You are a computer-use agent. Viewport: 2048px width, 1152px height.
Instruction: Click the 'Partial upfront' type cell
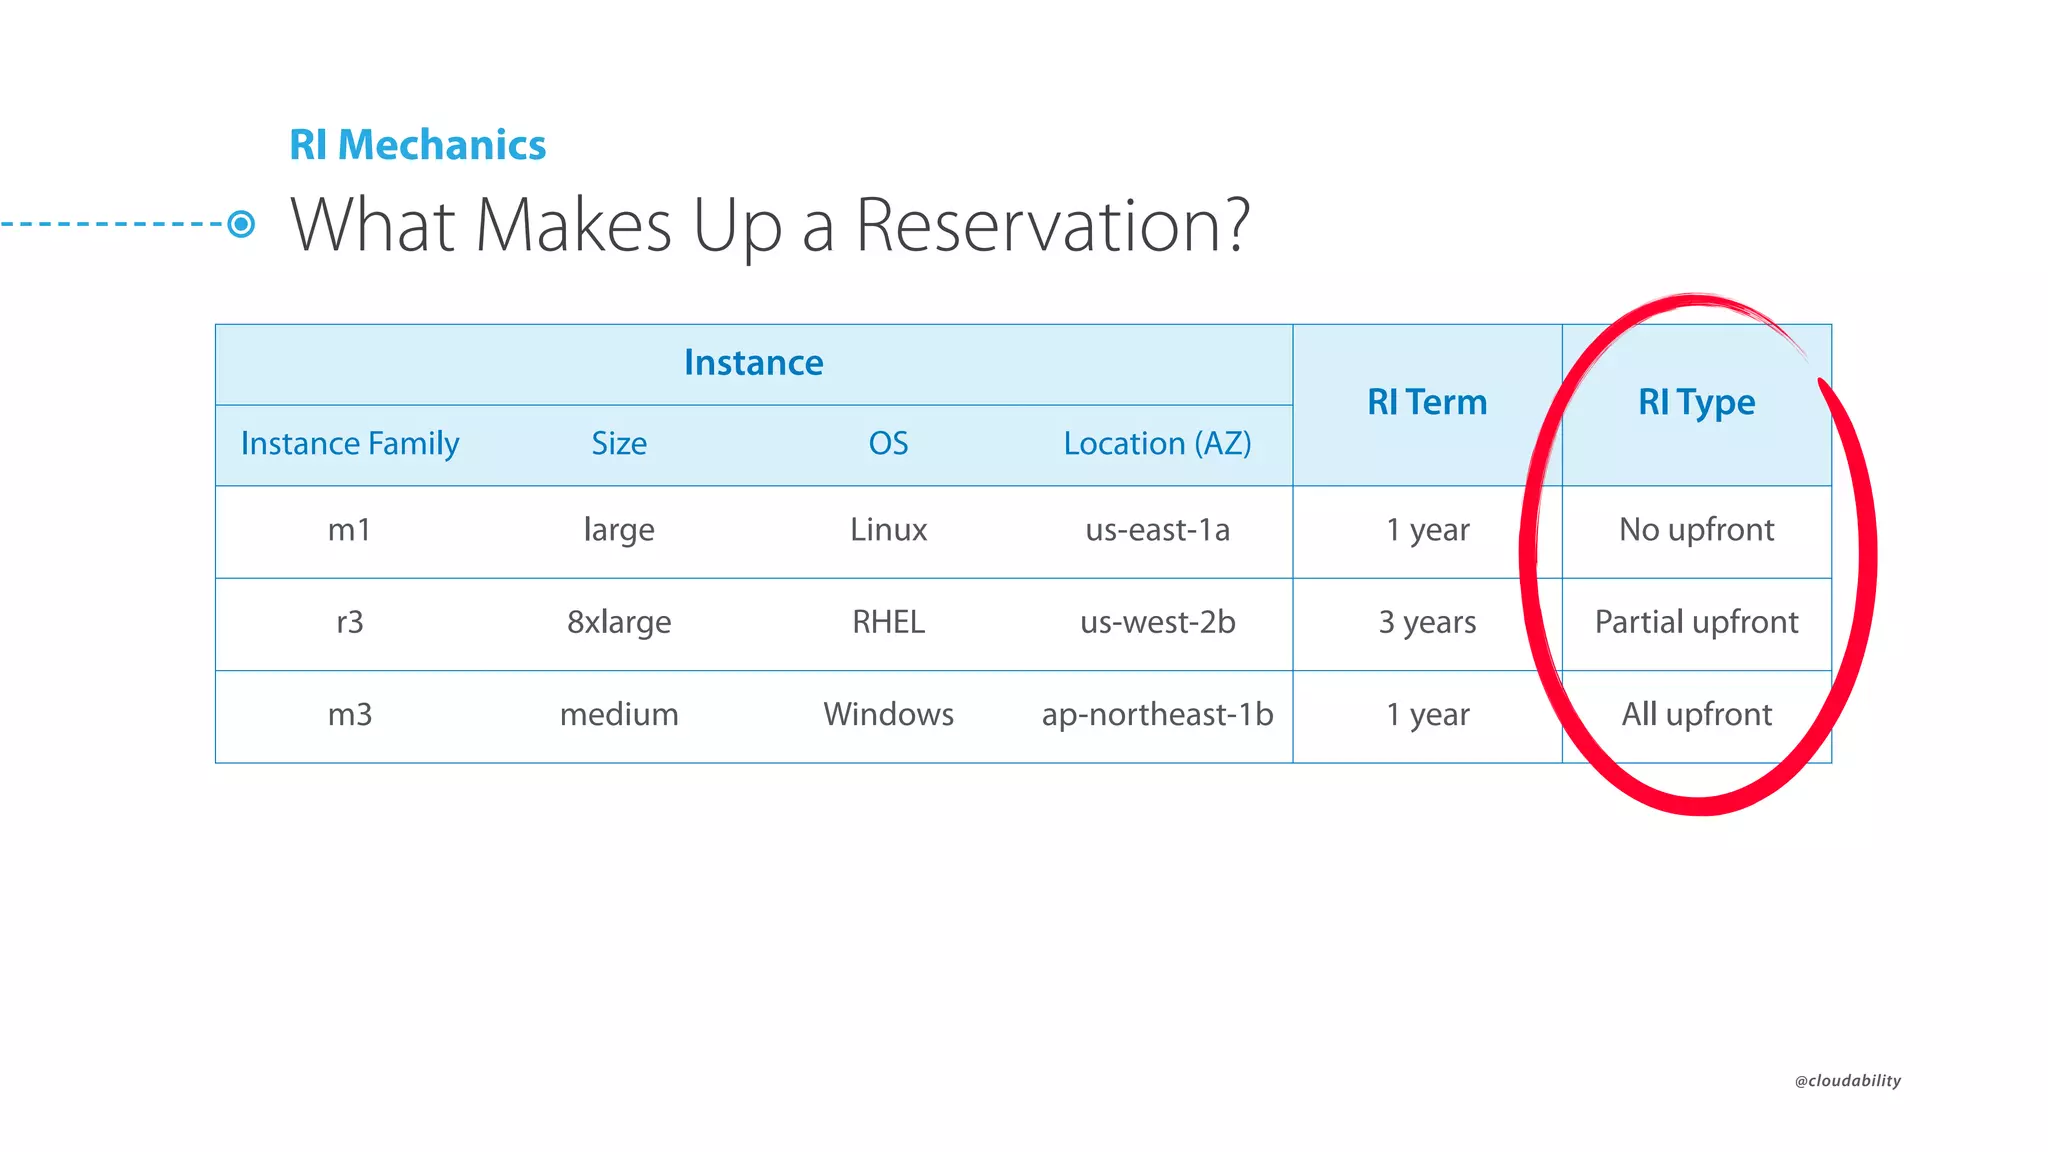[x=1696, y=622]
